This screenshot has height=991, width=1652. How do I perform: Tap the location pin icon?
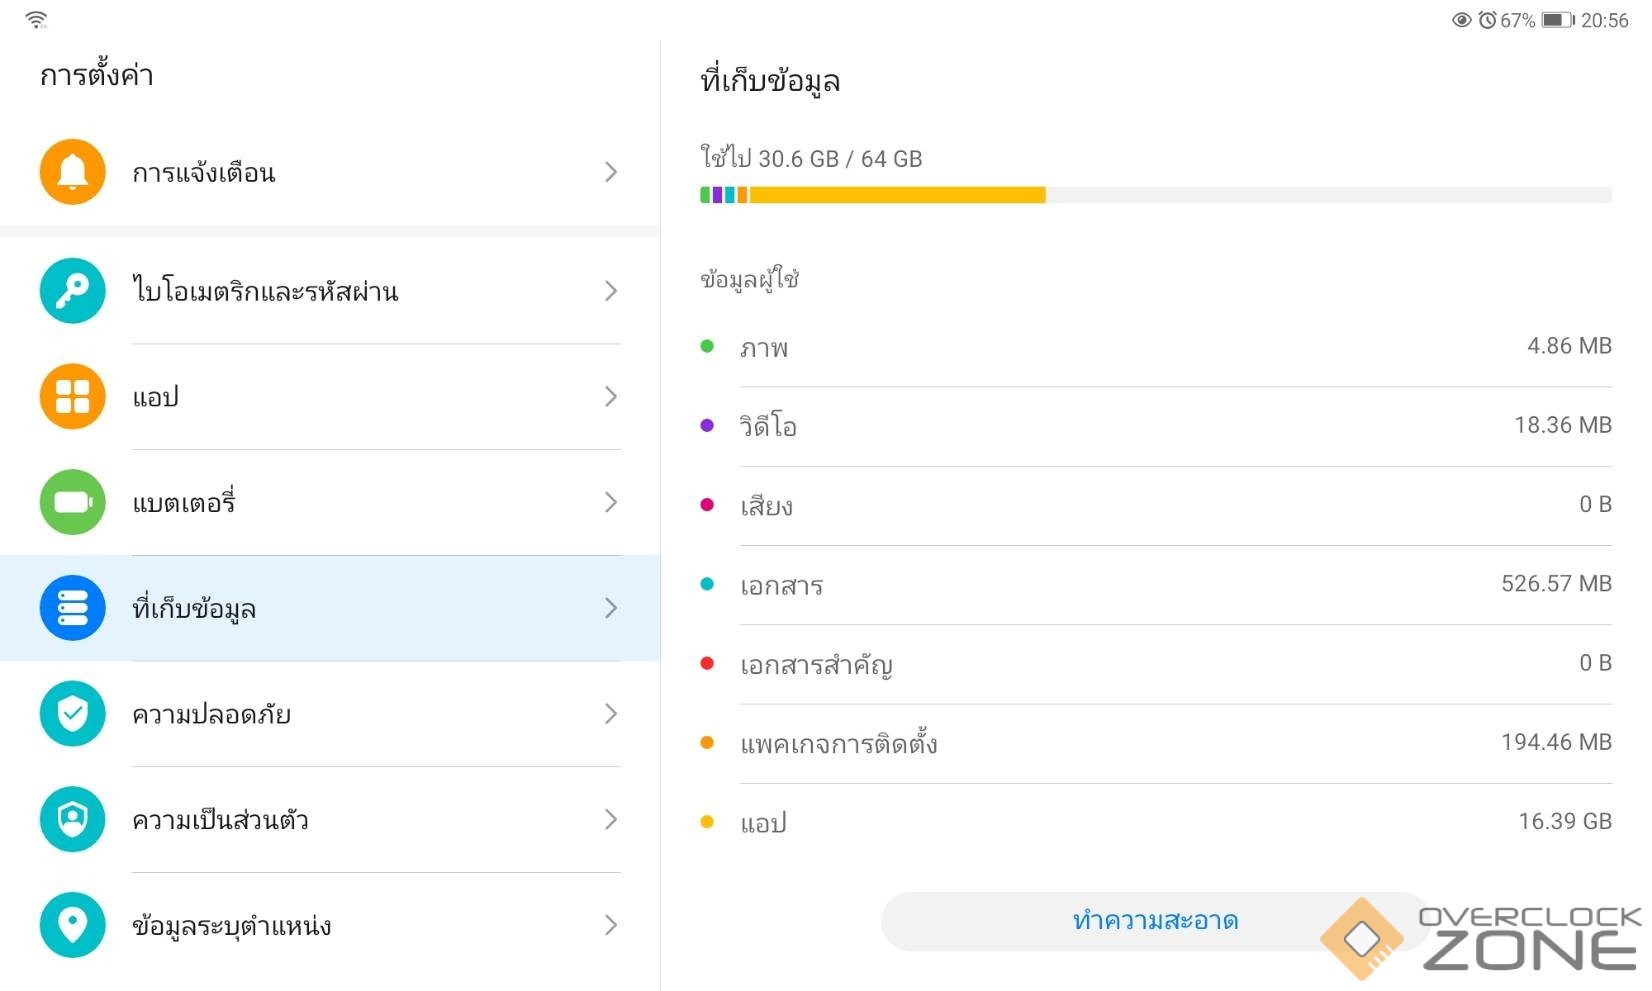[x=72, y=925]
